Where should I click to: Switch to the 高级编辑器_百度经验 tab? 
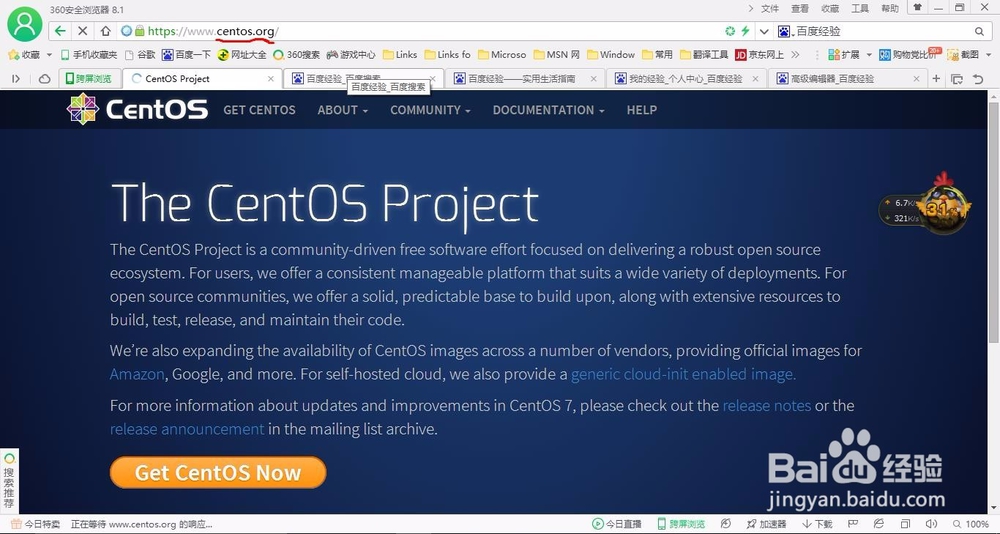848,79
